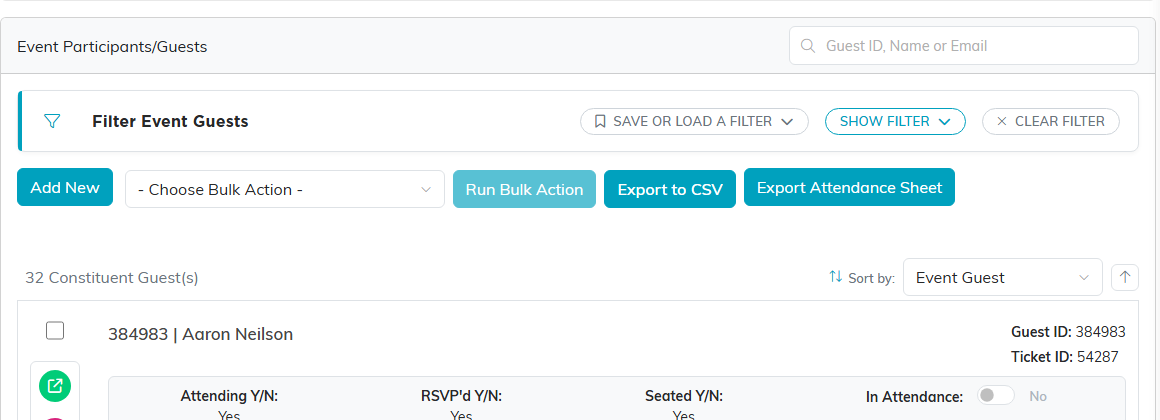The height and width of the screenshot is (420, 1160).
Task: Click the green open-record icon
Action: pos(55,385)
